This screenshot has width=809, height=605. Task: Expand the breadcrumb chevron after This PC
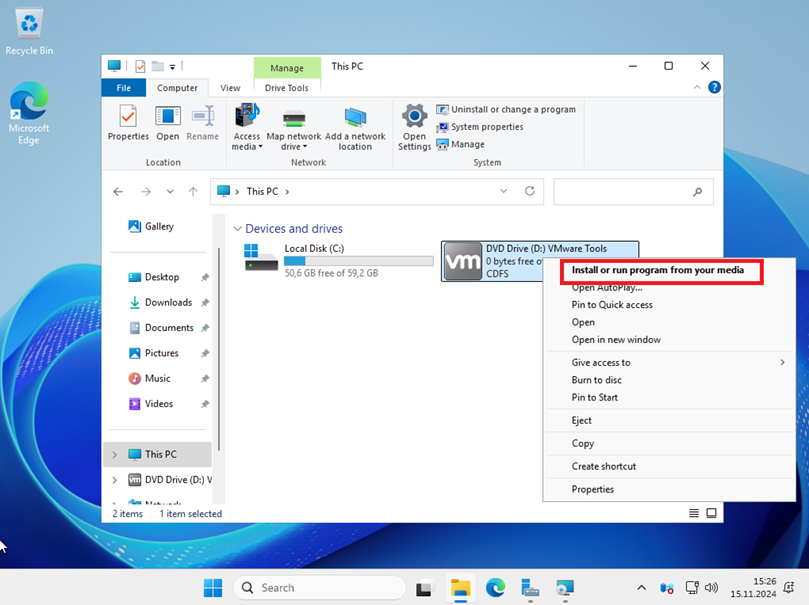click(287, 192)
